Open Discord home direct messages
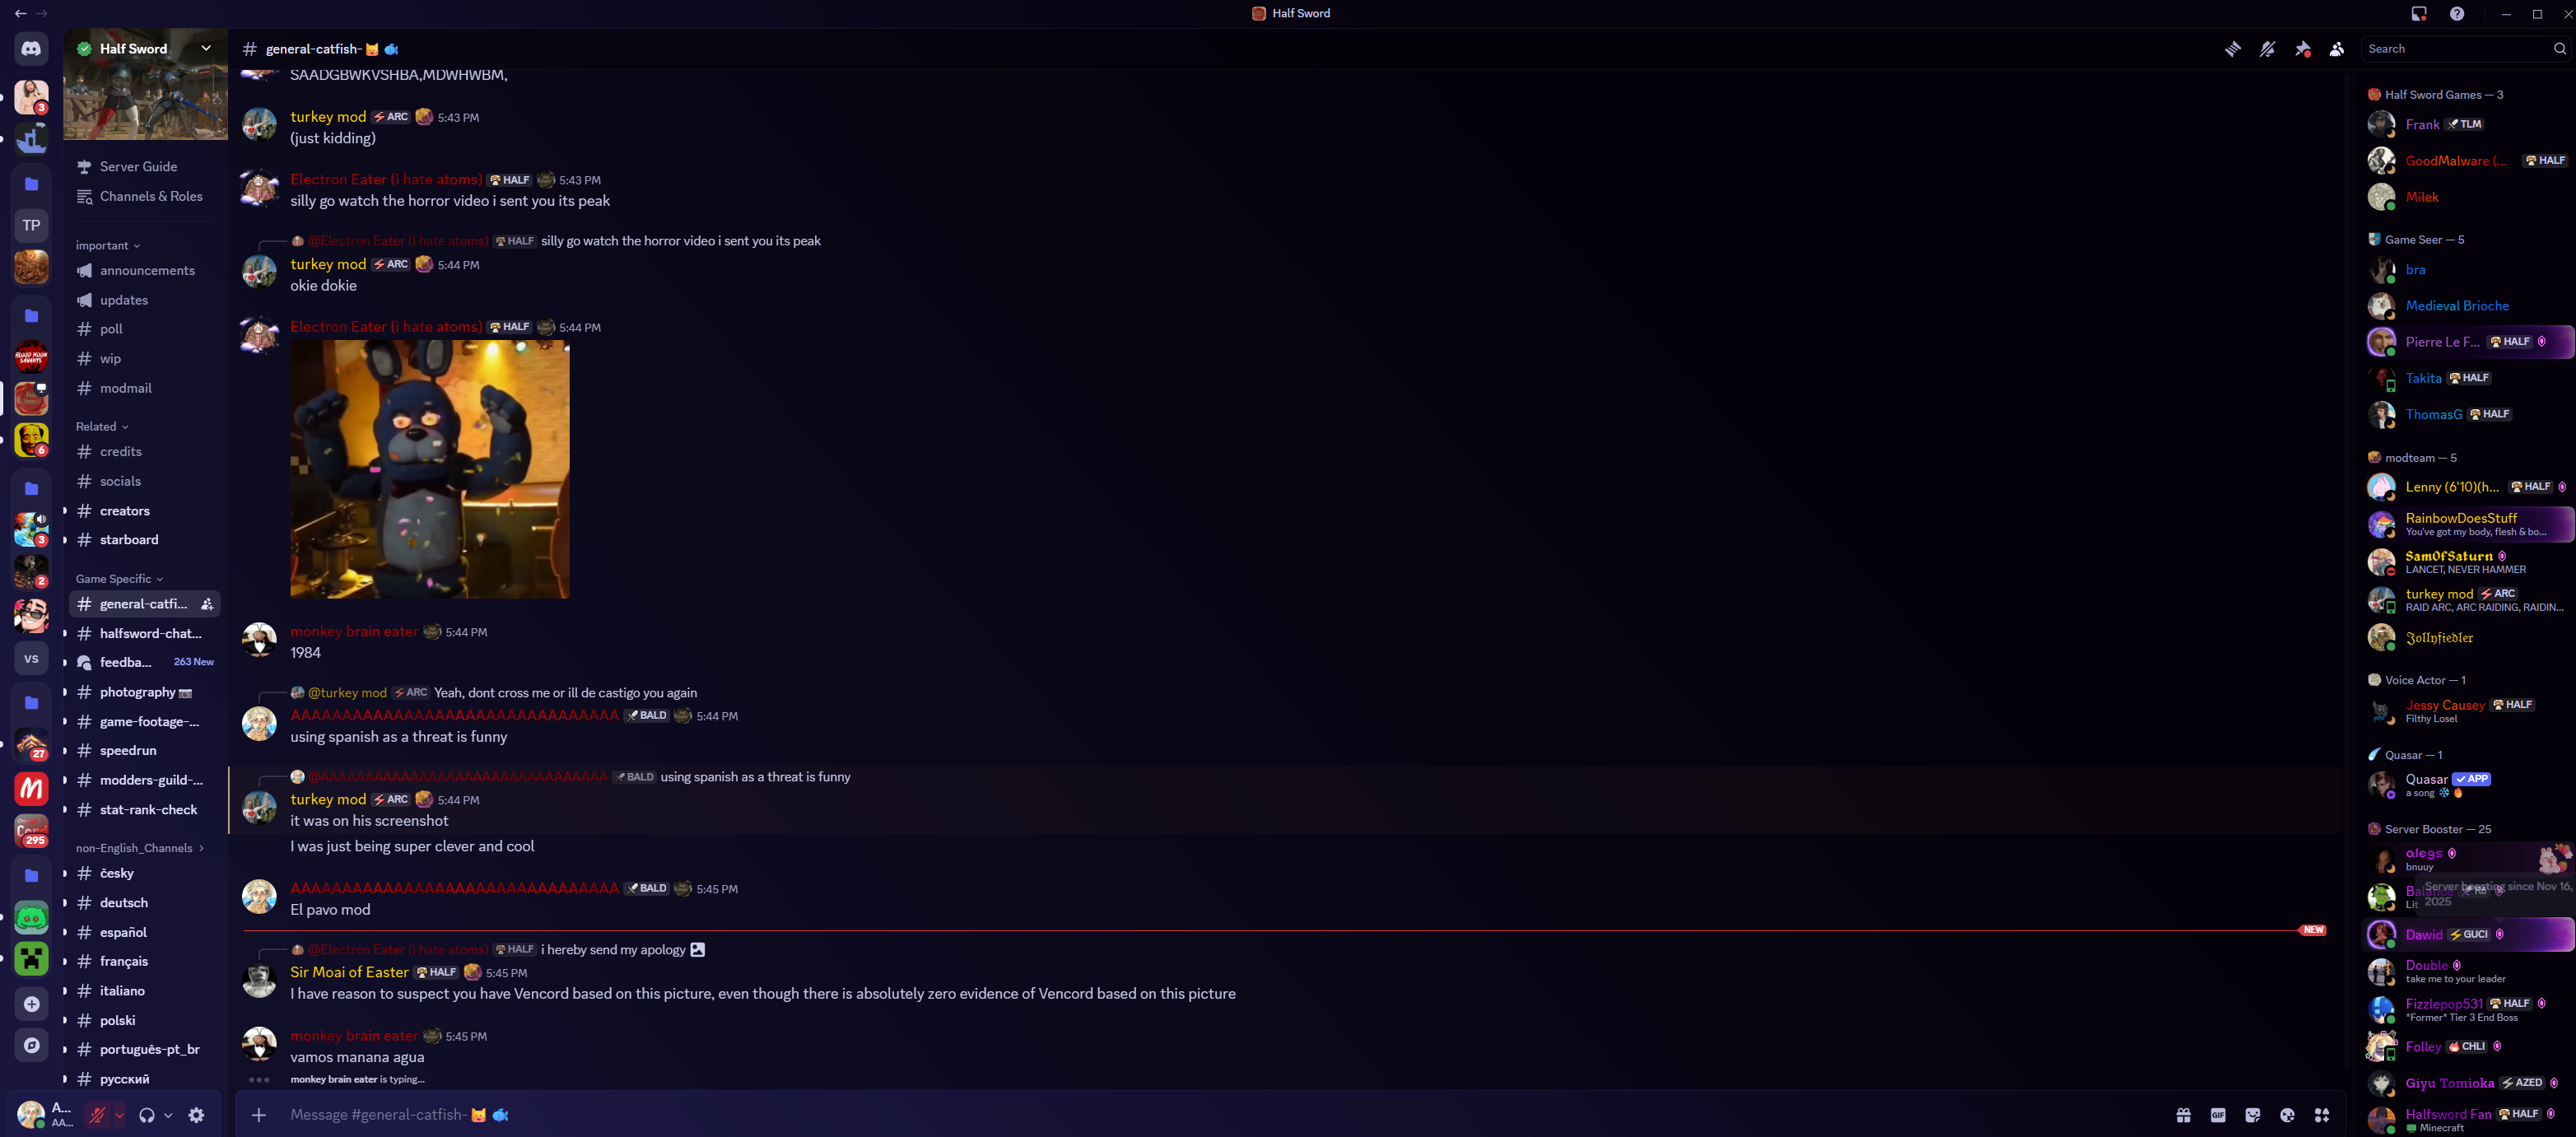The image size is (2576, 1137). [31, 49]
